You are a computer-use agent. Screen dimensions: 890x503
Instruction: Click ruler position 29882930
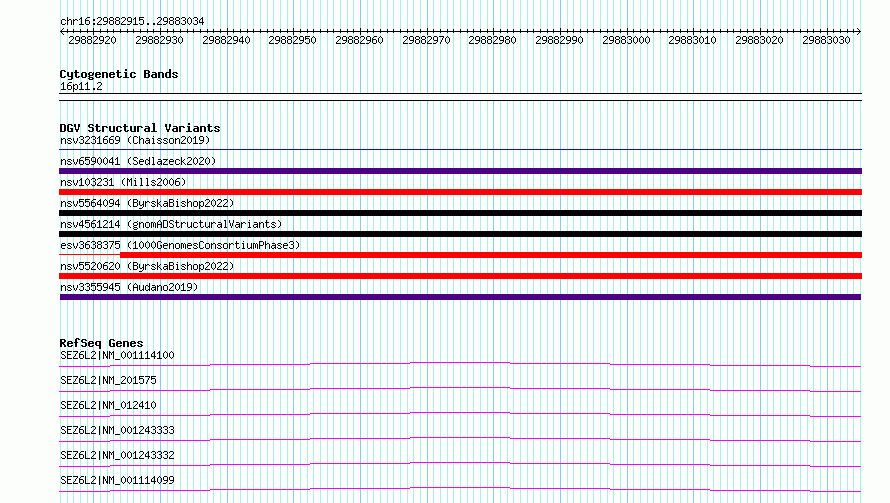159,40
